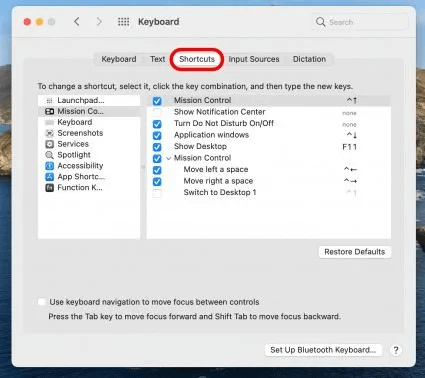Click the Restore Defaults button
This screenshot has height=378, width=425.
pos(355,252)
